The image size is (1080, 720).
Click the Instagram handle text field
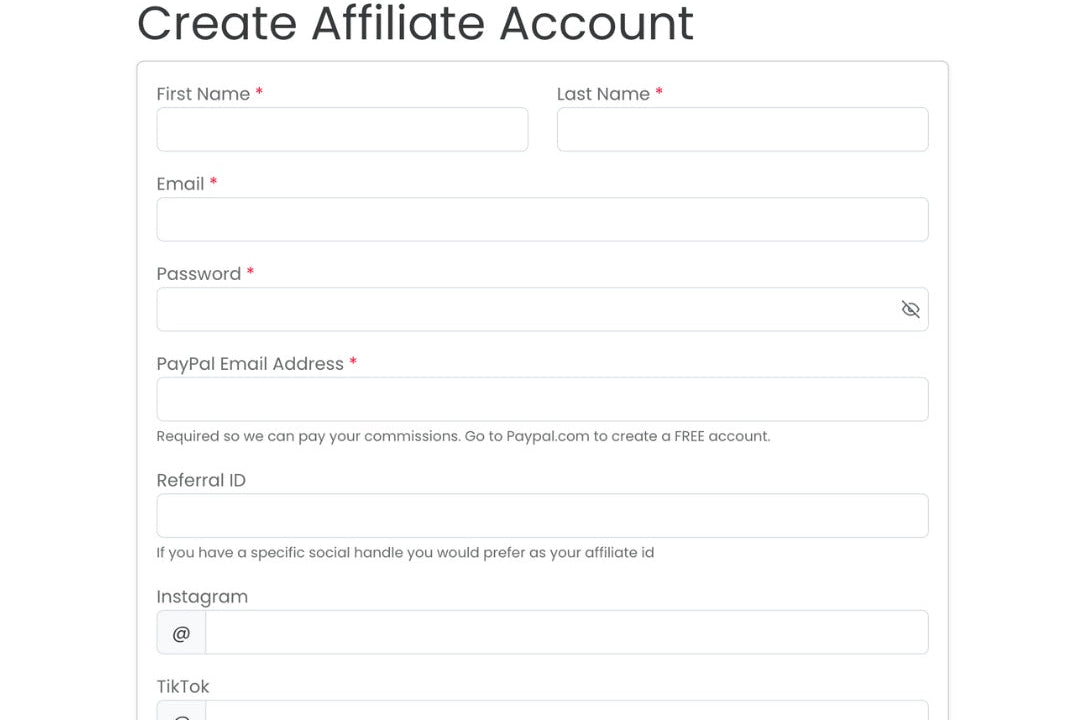click(566, 633)
